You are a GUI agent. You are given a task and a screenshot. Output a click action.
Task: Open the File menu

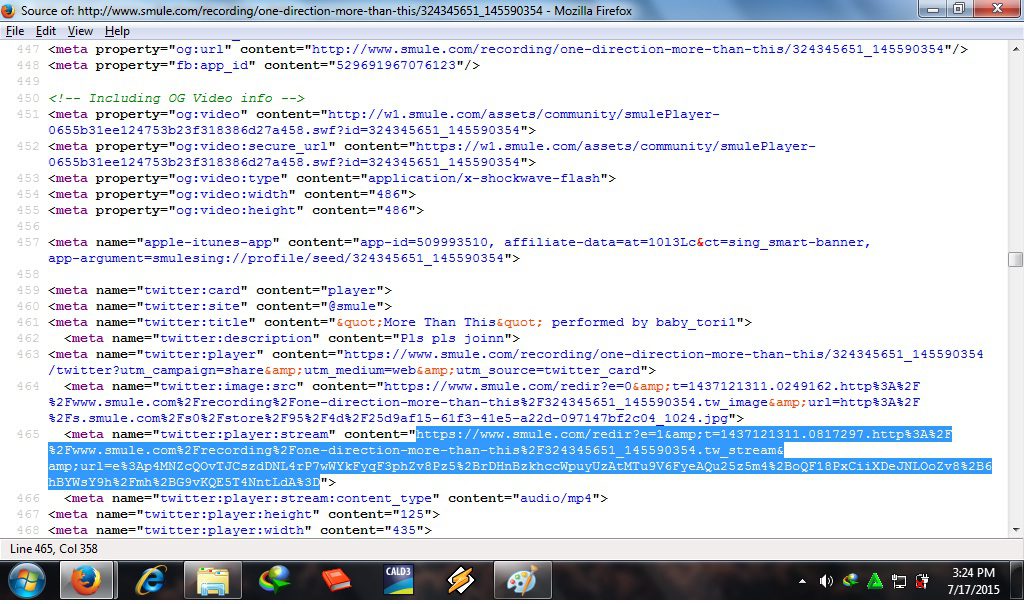tap(14, 31)
